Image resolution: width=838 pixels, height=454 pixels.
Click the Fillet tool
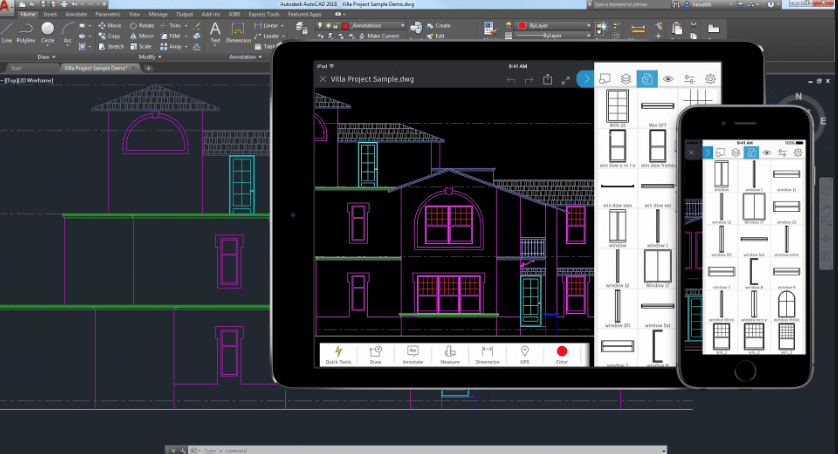click(170, 36)
